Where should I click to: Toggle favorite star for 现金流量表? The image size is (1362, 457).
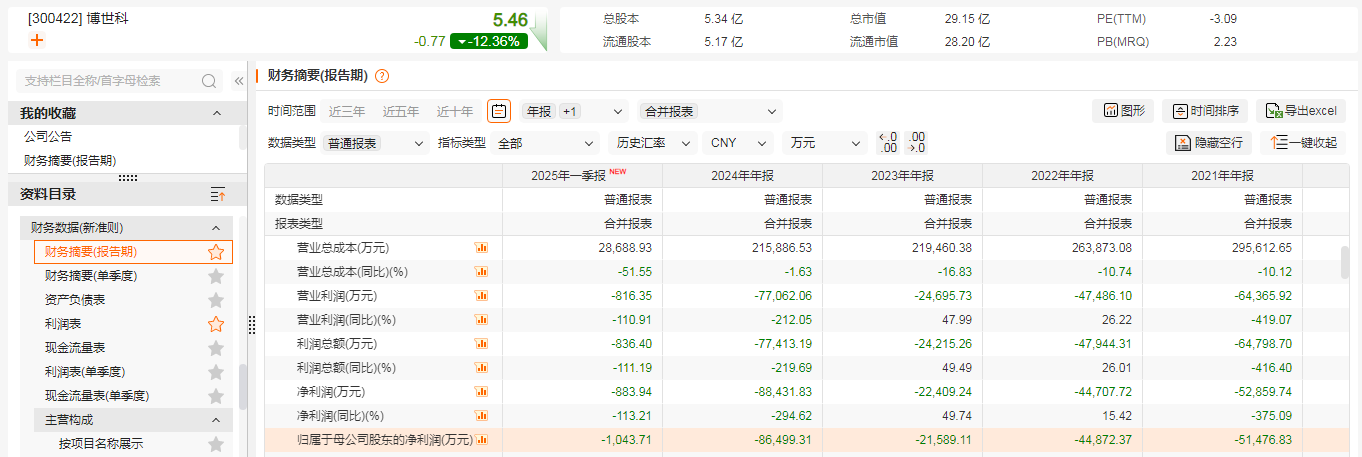[215, 348]
